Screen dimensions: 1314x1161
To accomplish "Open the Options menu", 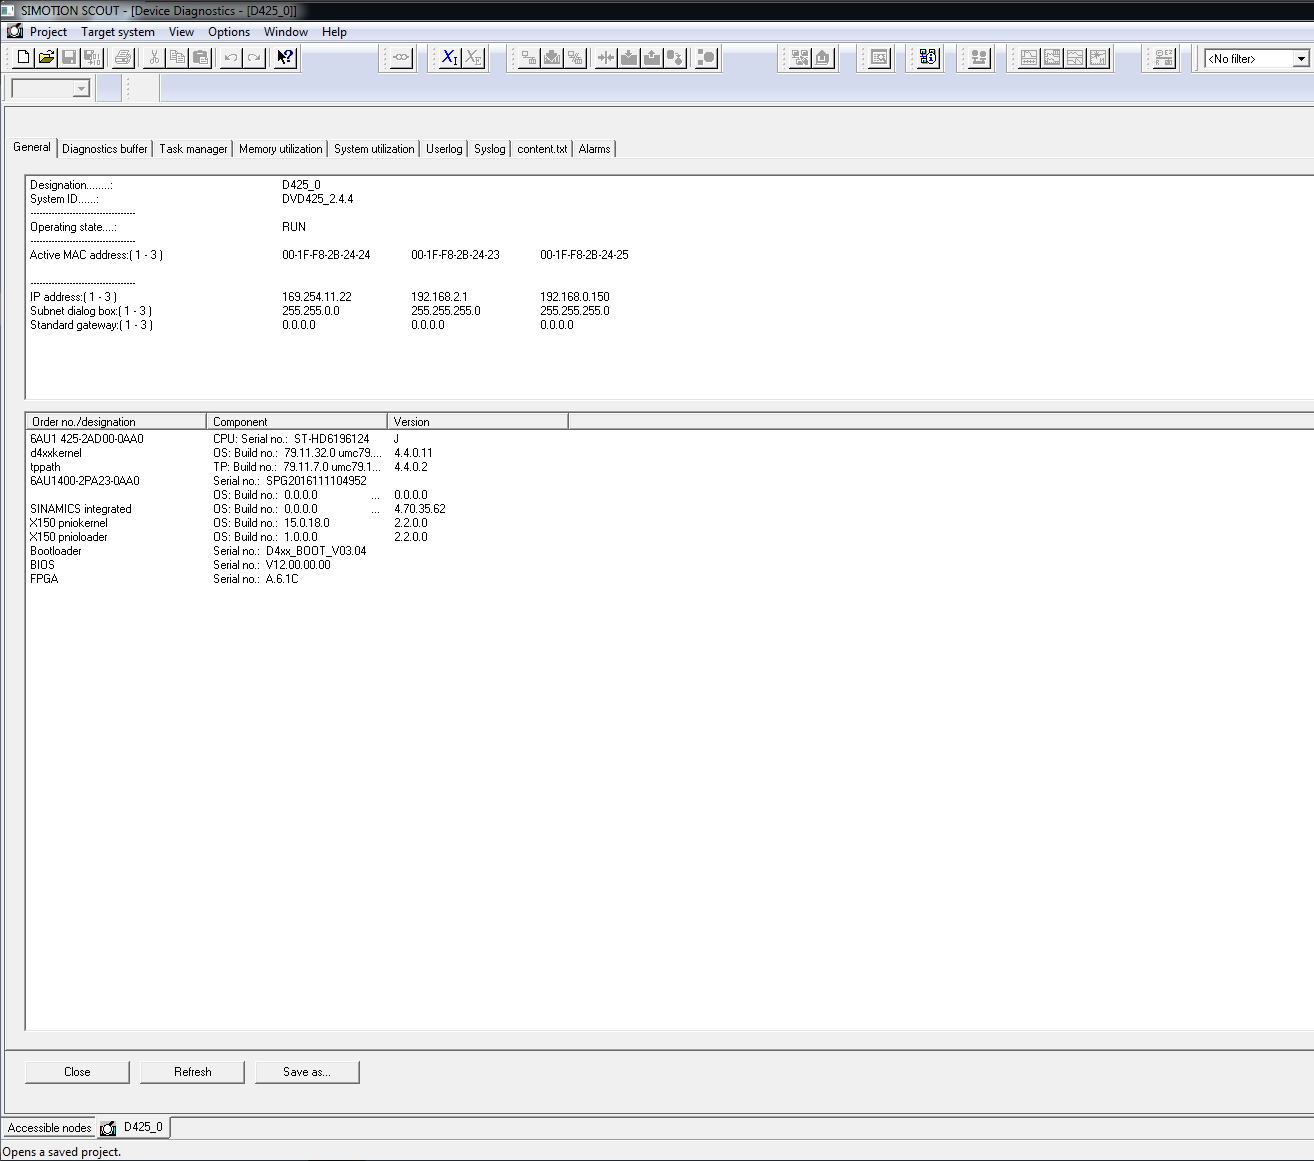I will pos(229,32).
